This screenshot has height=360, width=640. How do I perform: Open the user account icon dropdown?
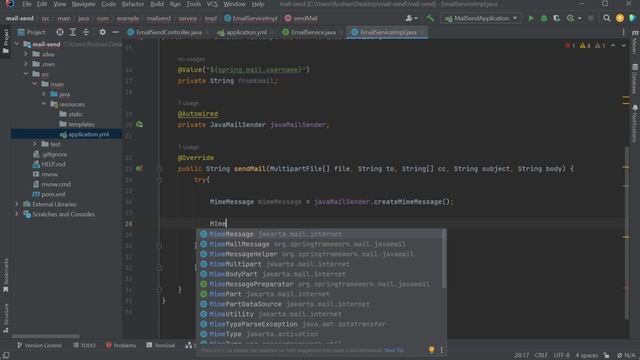[411, 18]
